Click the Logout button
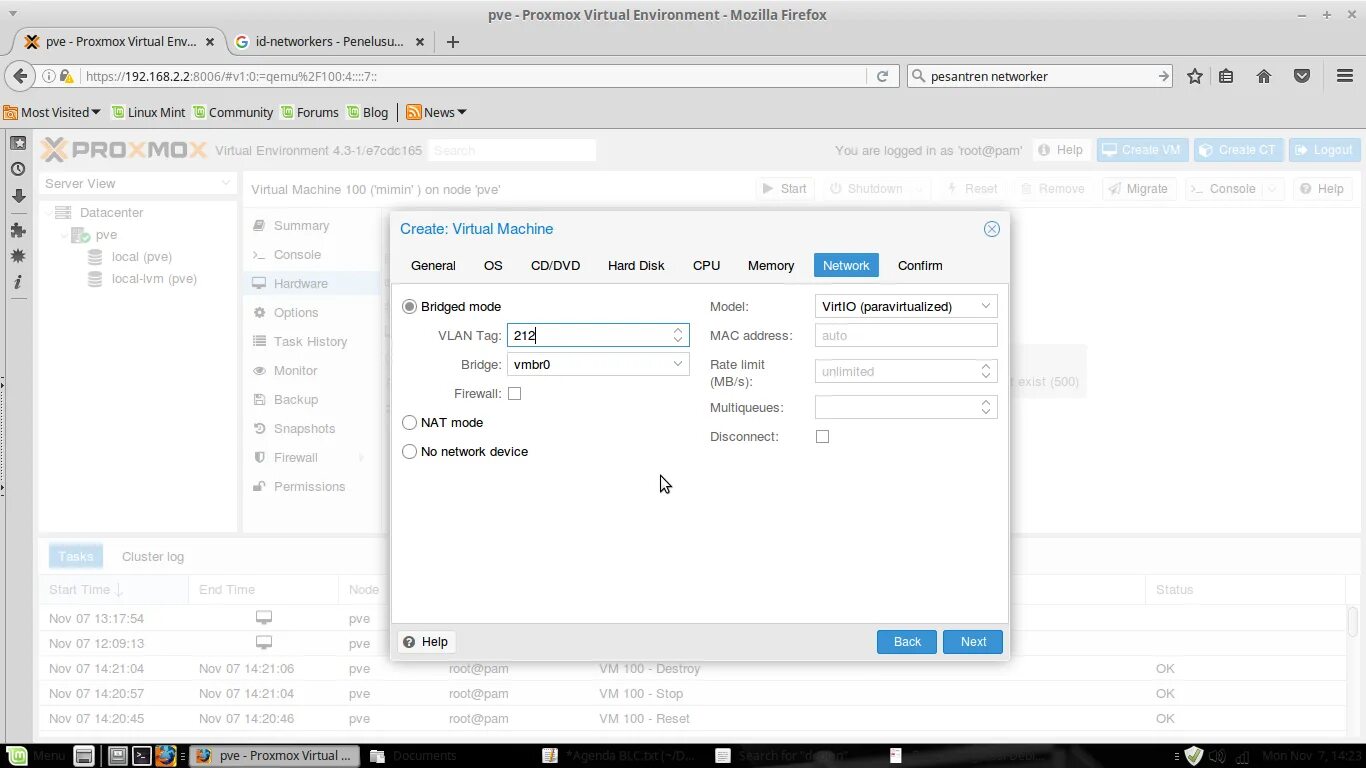Viewport: 1366px width, 768px height. (x=1324, y=150)
